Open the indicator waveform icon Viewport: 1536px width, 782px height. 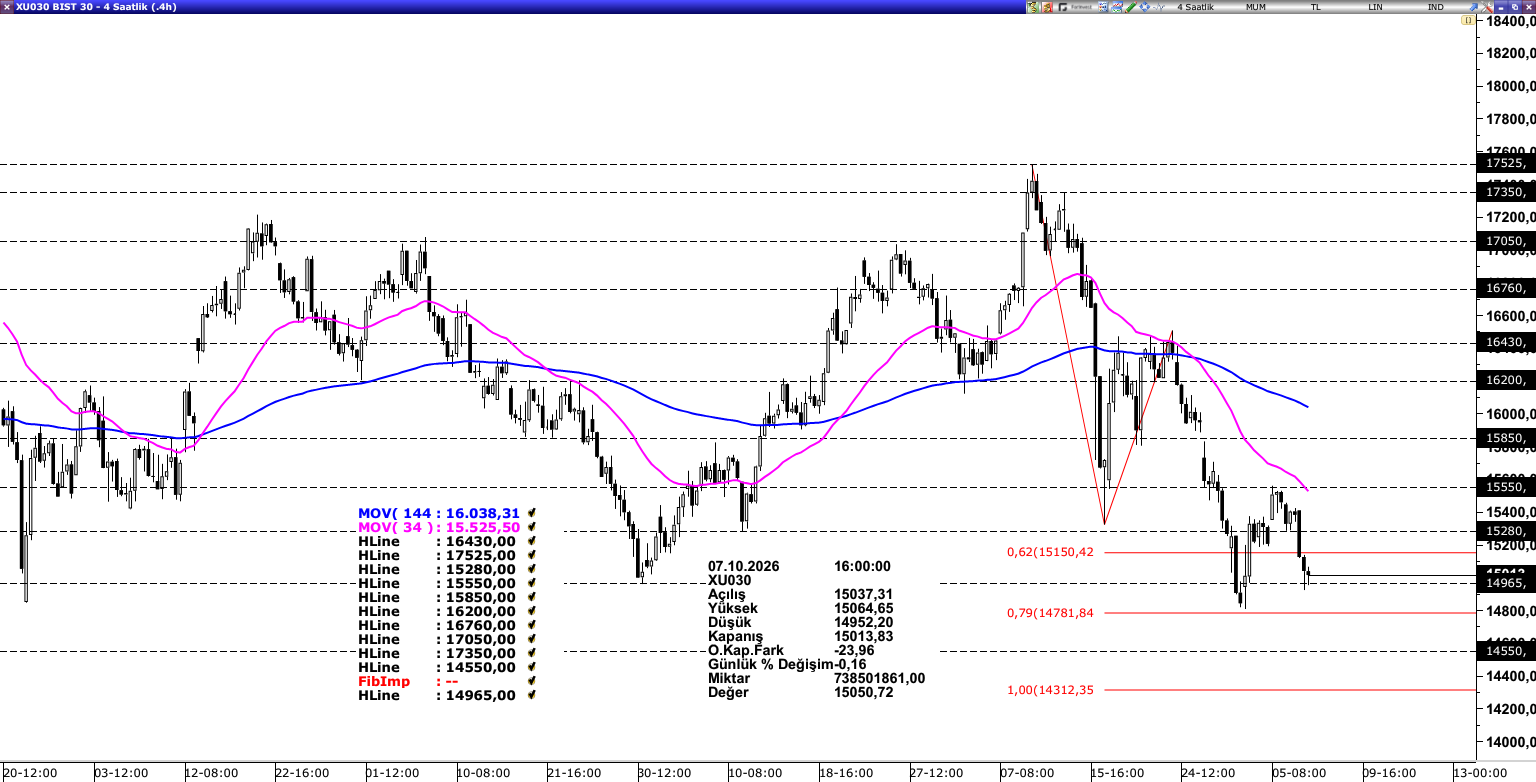tap(1158, 7)
